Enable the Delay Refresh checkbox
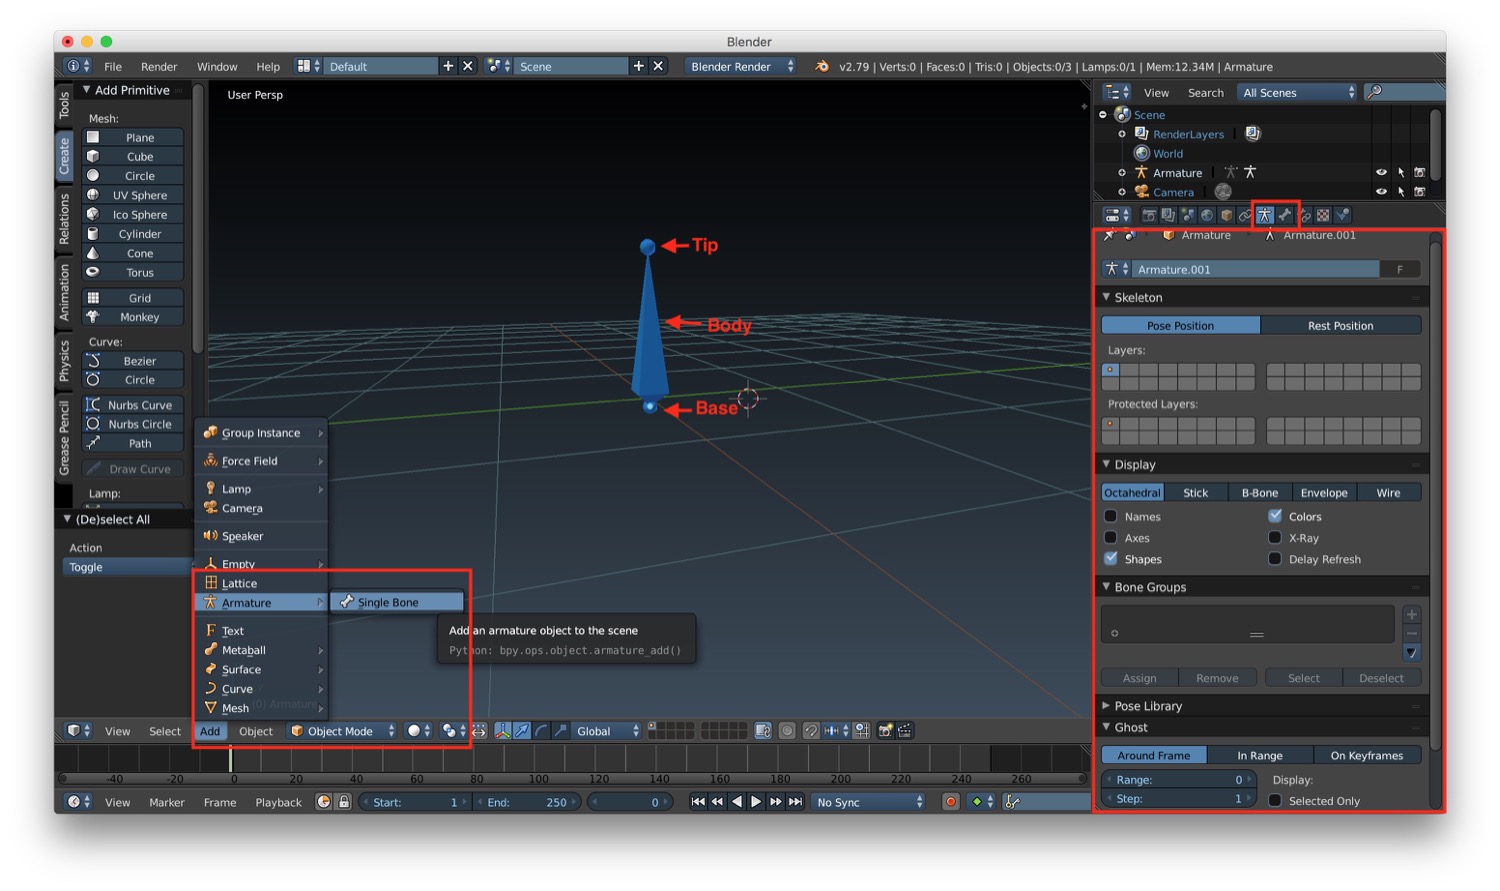Image resolution: width=1500 pixels, height=891 pixels. point(1275,558)
